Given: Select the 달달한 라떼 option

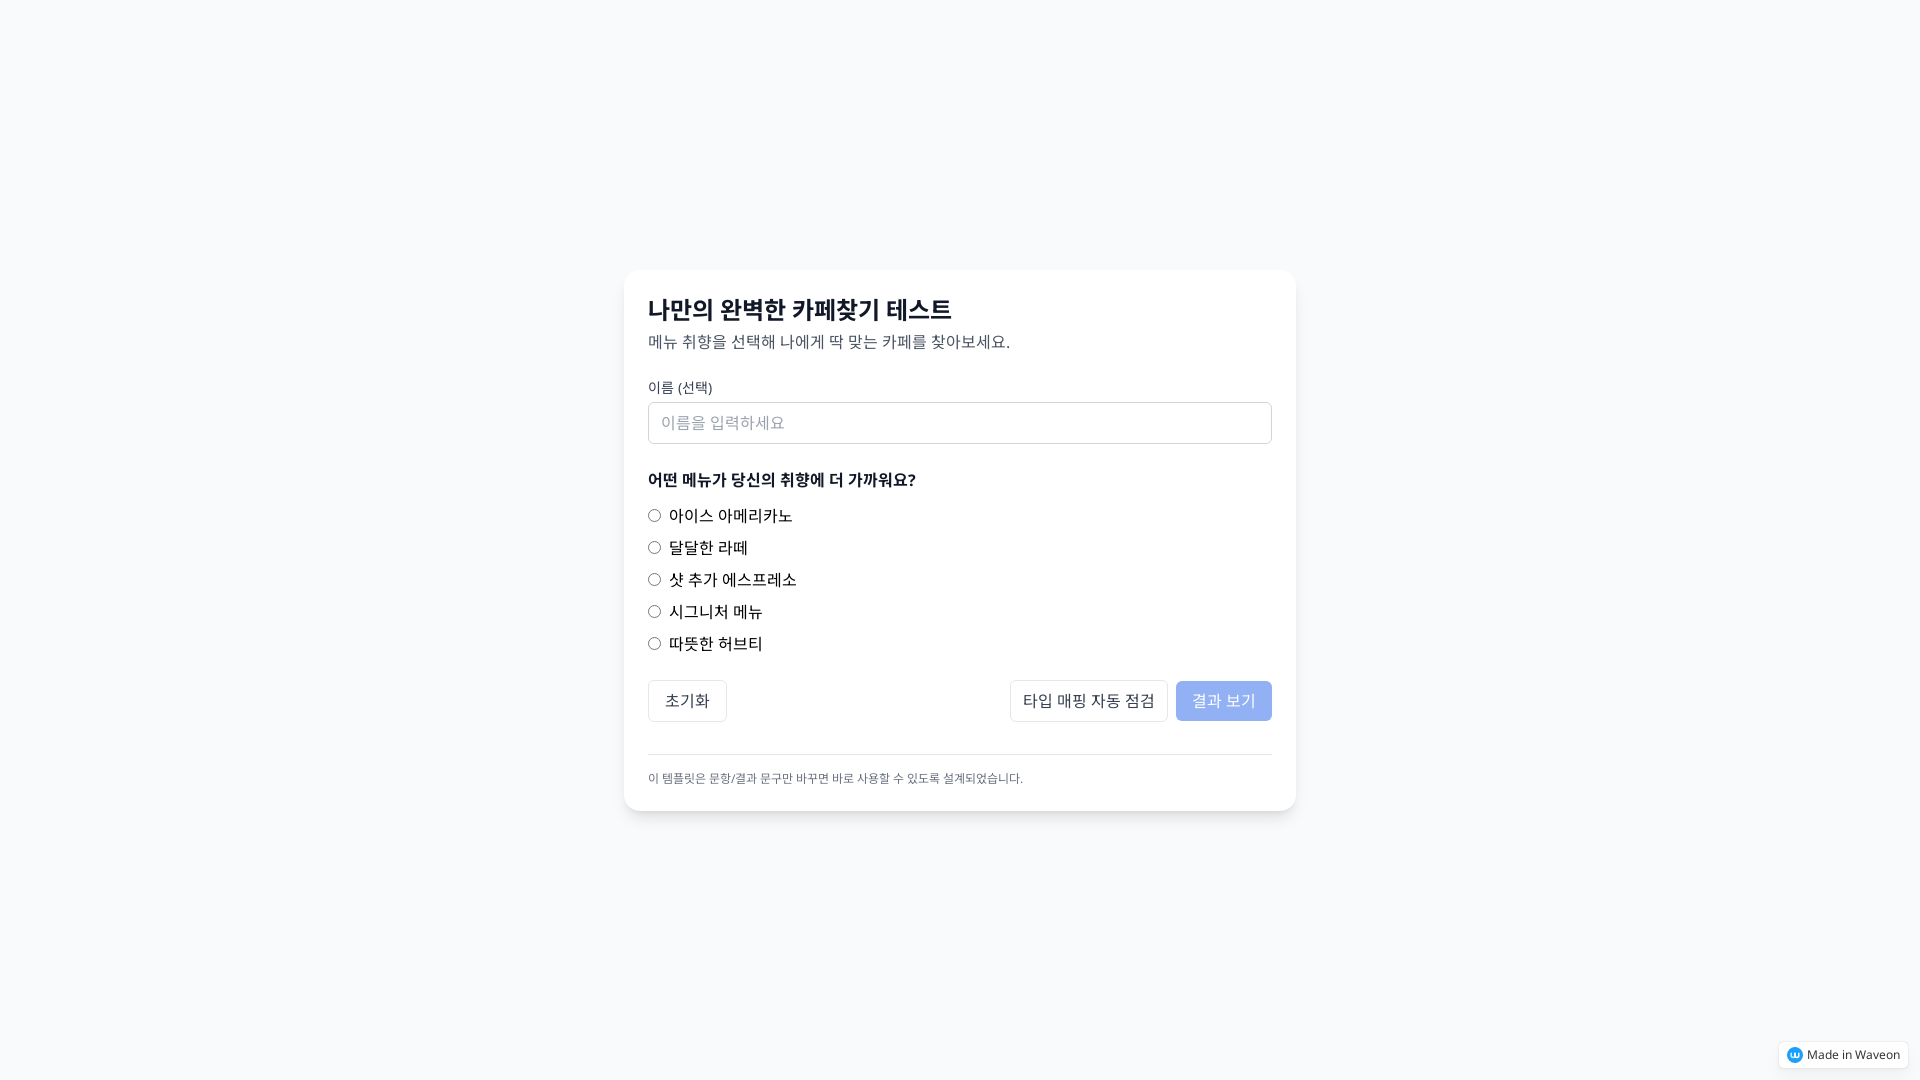Looking at the screenshot, I should coord(654,547).
